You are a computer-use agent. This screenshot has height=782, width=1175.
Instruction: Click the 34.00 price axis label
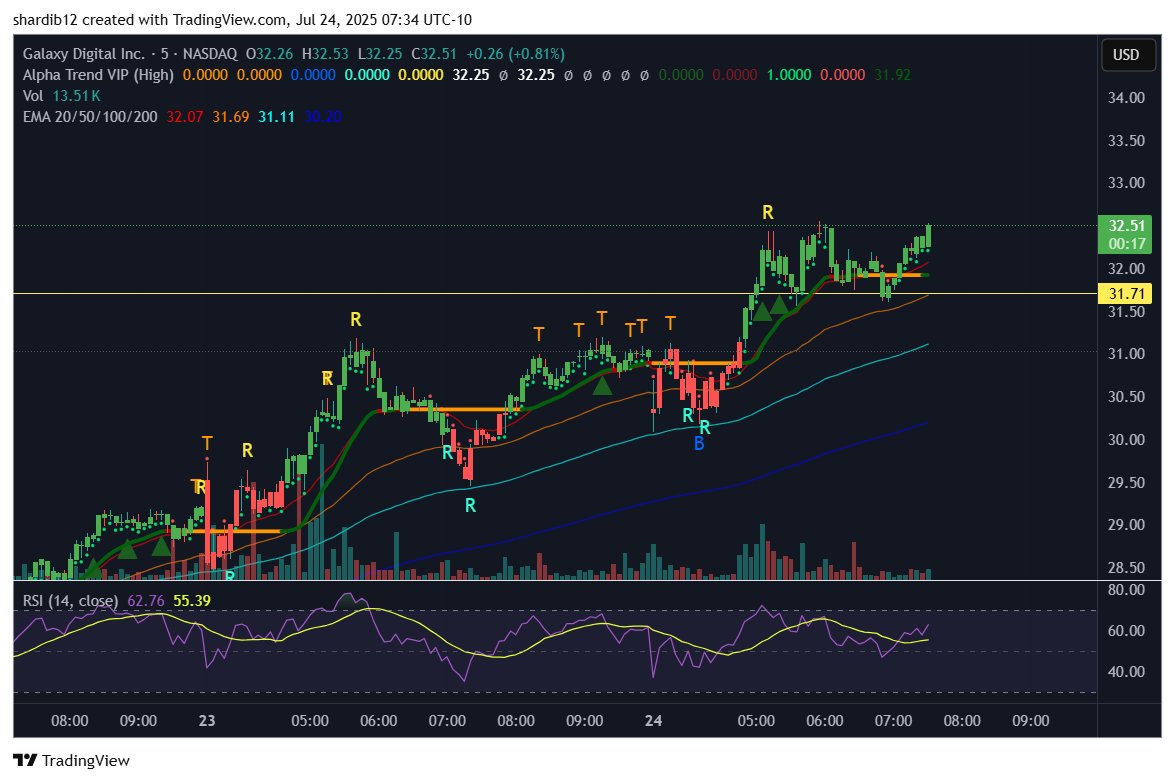[1126, 98]
